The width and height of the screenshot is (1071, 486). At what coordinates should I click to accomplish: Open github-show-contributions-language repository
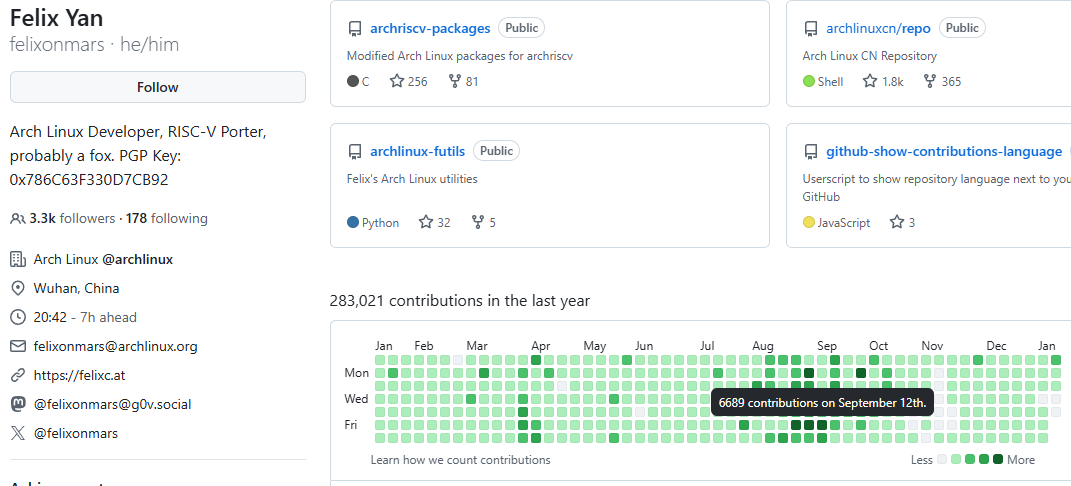(944, 152)
